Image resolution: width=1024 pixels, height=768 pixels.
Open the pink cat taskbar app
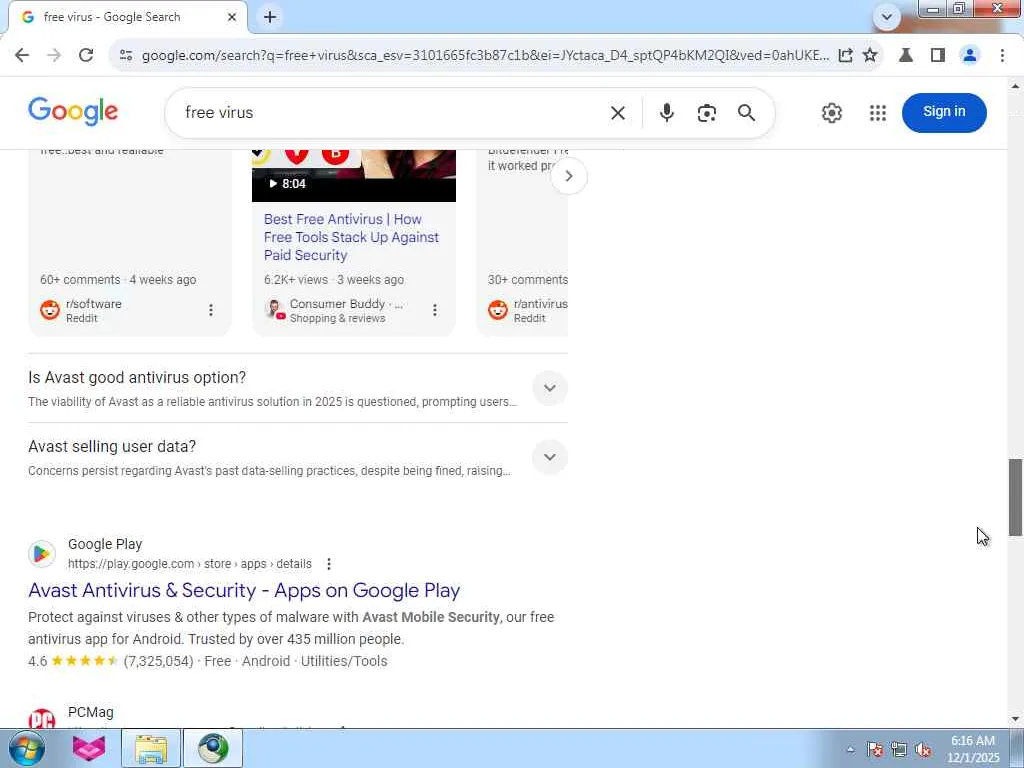[x=89, y=748]
